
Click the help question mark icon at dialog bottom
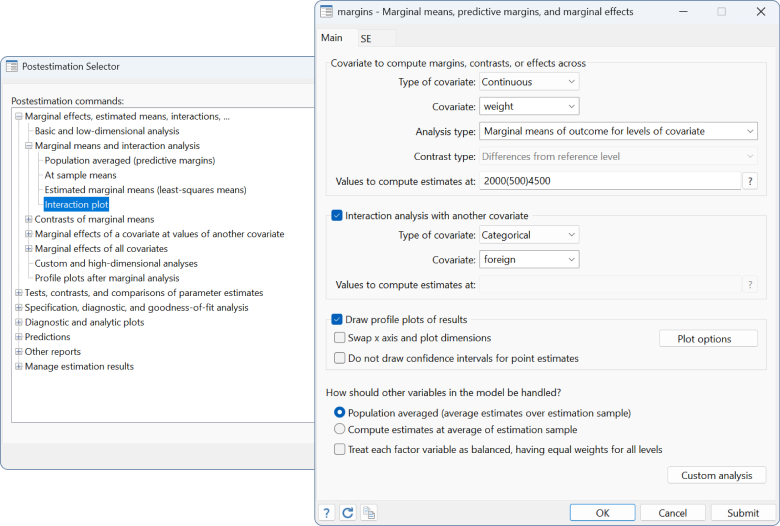327,512
